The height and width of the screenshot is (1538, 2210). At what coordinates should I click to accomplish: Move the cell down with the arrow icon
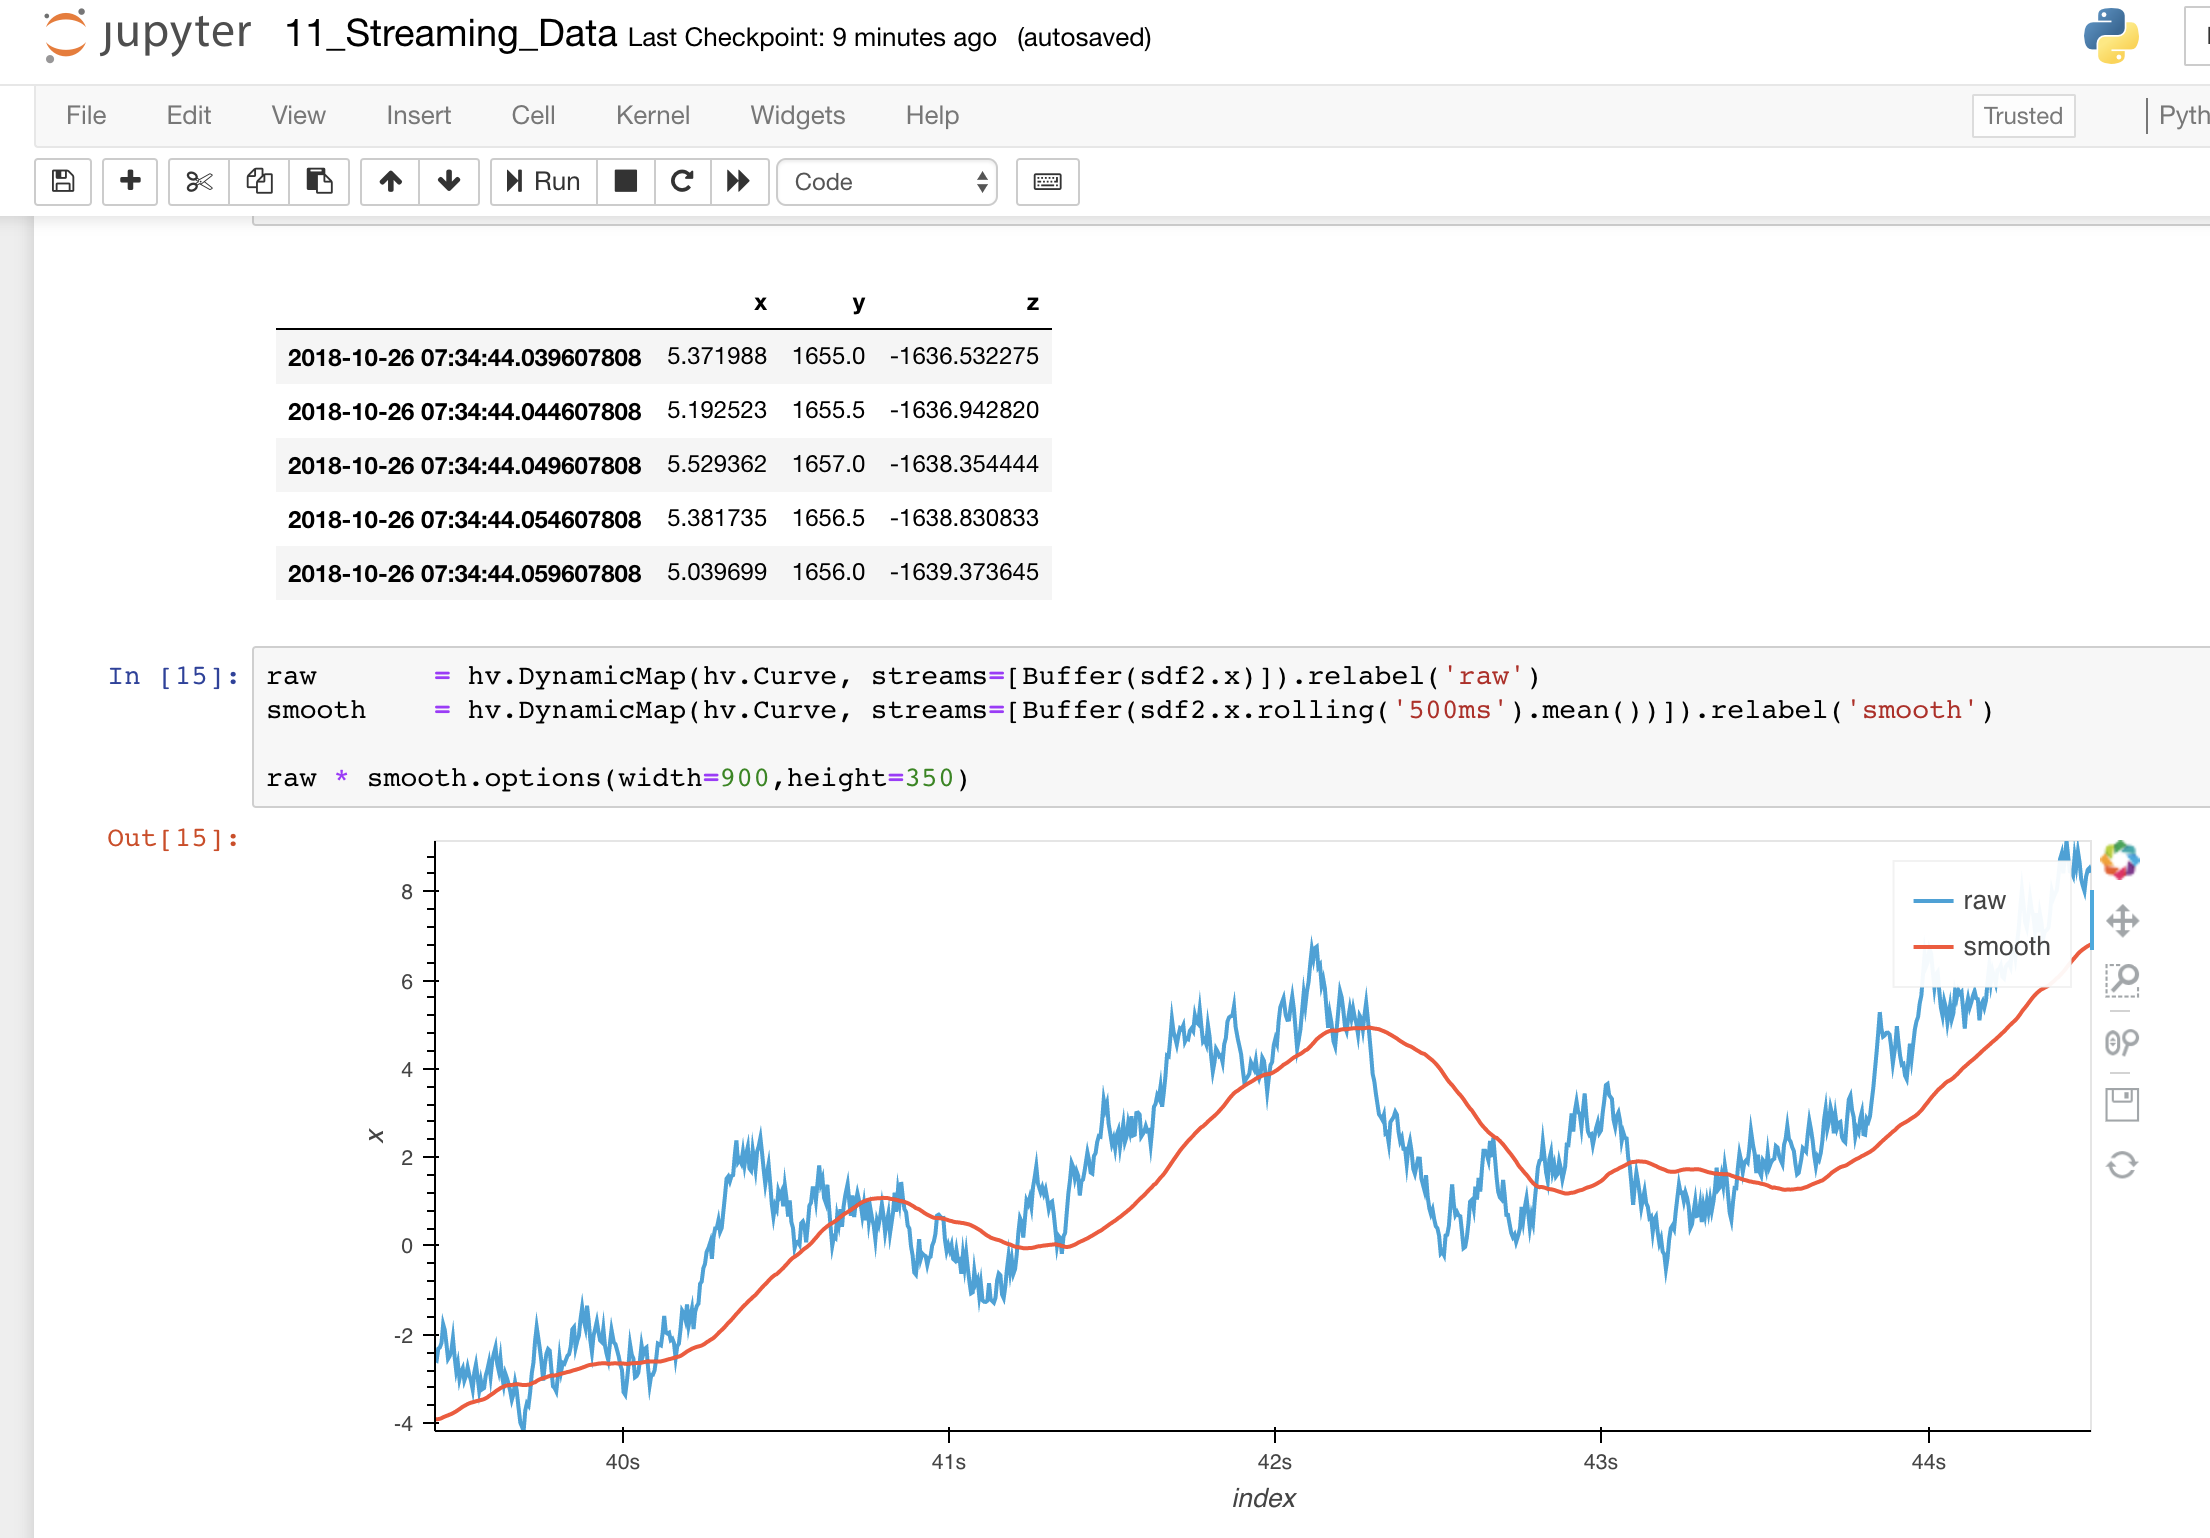coord(449,182)
